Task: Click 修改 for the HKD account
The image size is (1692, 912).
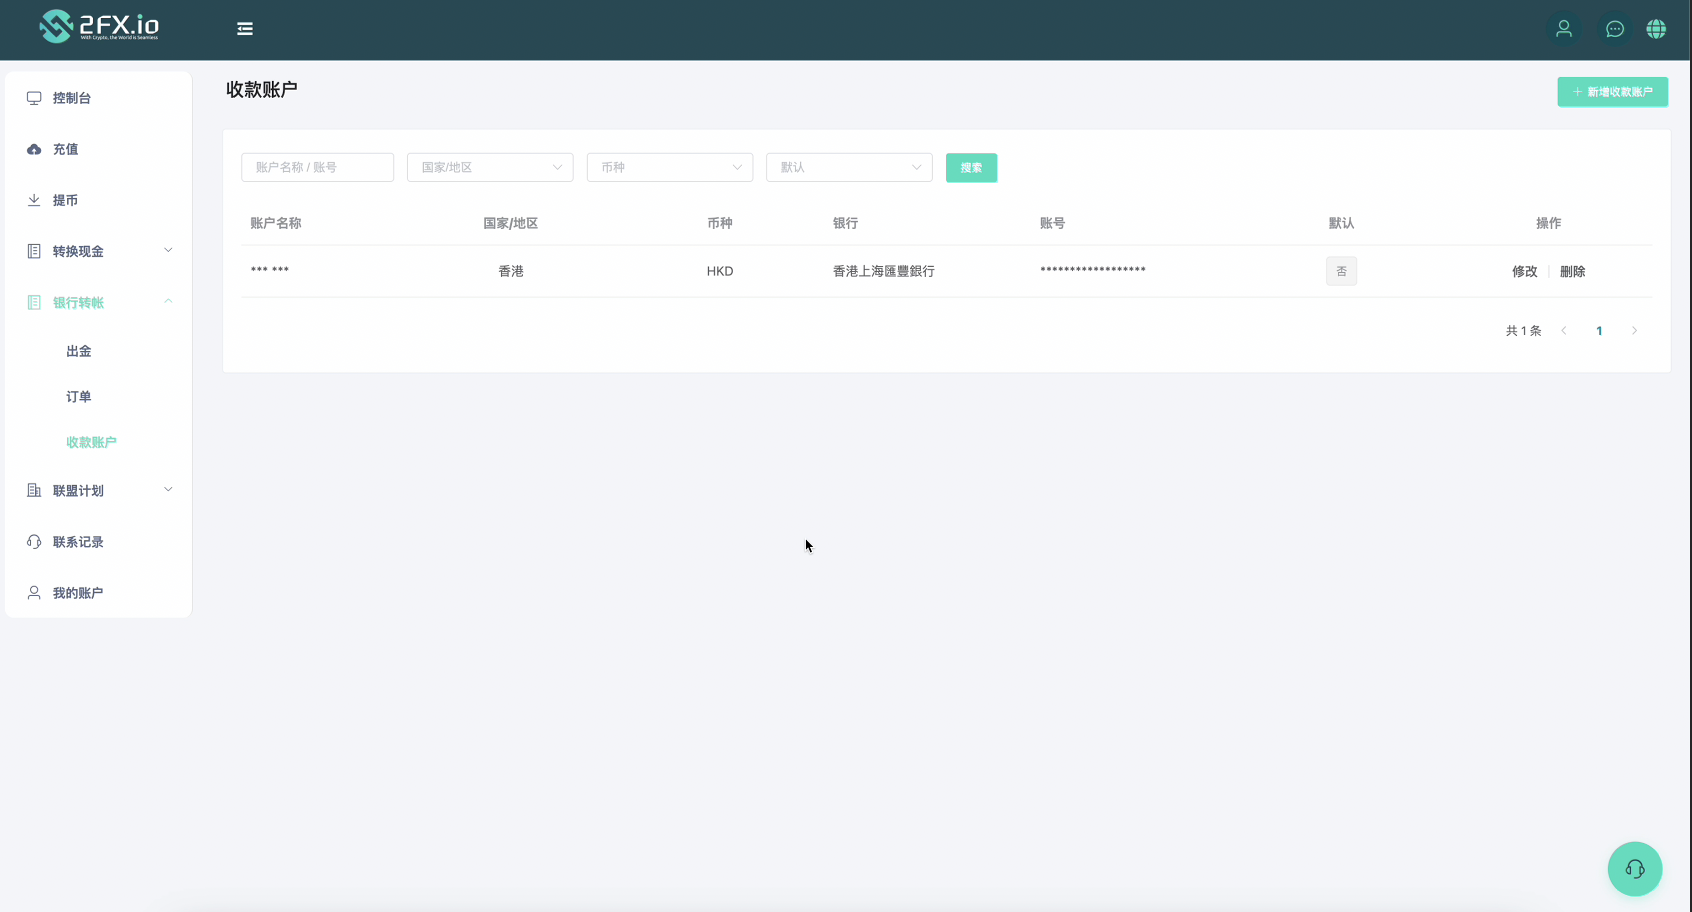Action: coord(1524,271)
